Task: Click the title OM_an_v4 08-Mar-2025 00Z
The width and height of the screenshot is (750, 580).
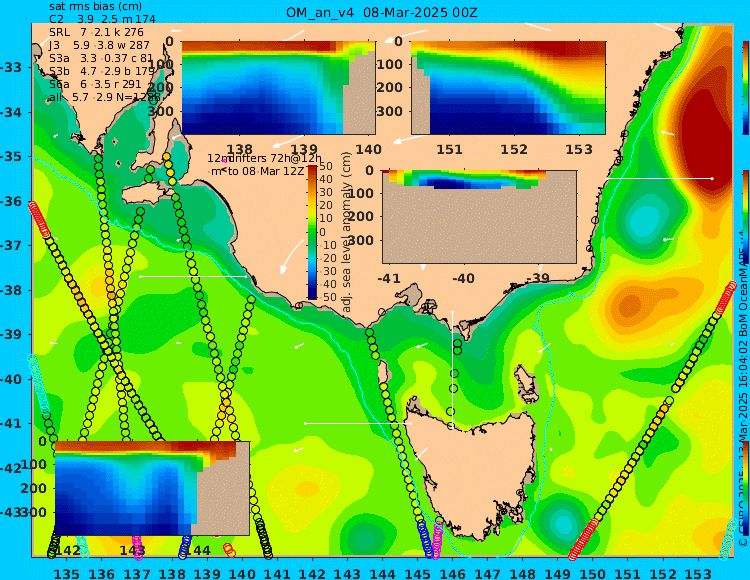Action: [382, 12]
